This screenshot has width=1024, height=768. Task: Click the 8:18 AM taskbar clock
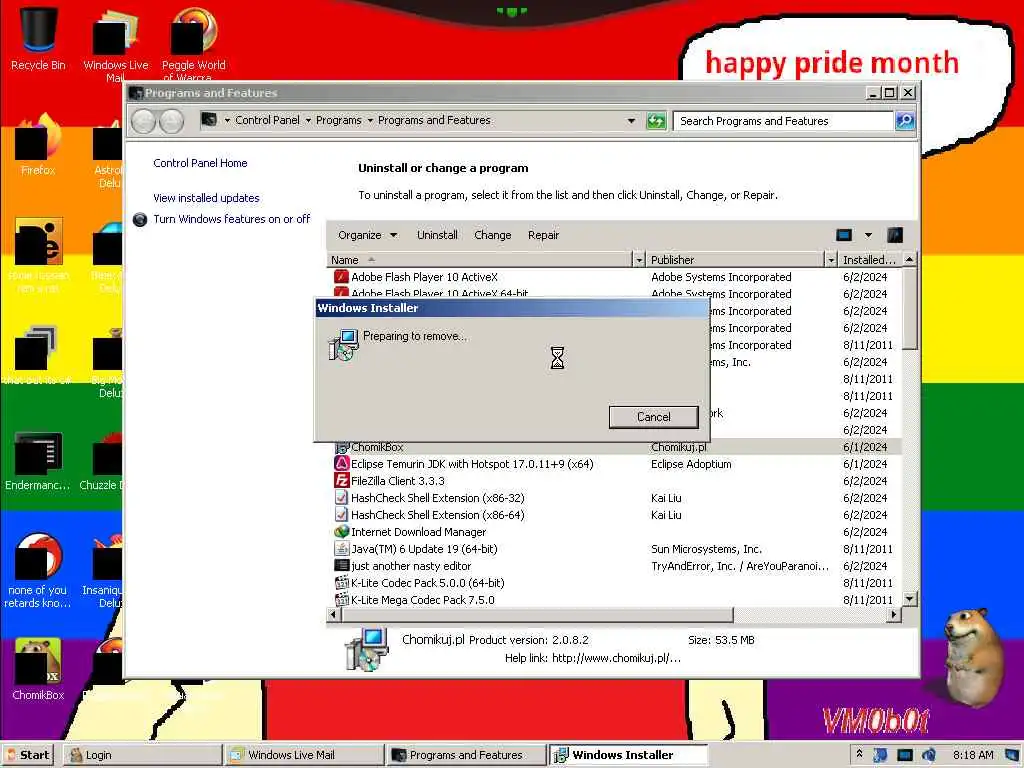point(972,755)
